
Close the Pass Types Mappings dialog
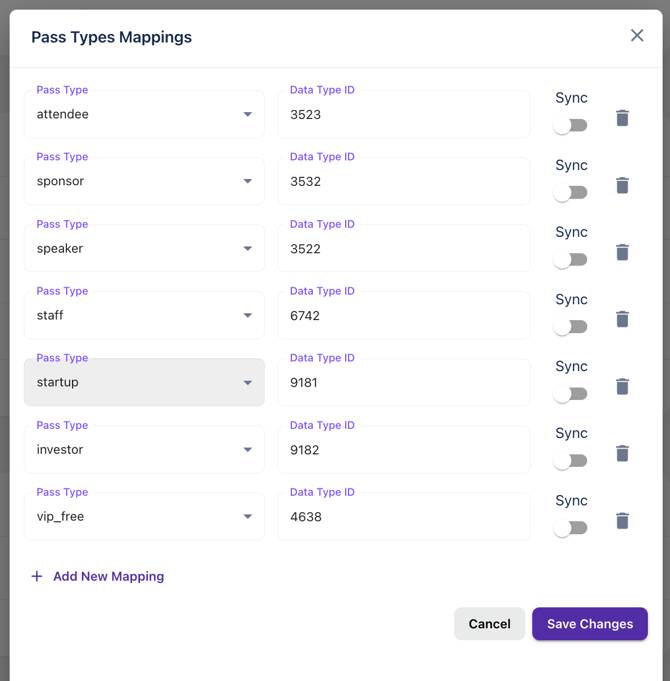637,36
